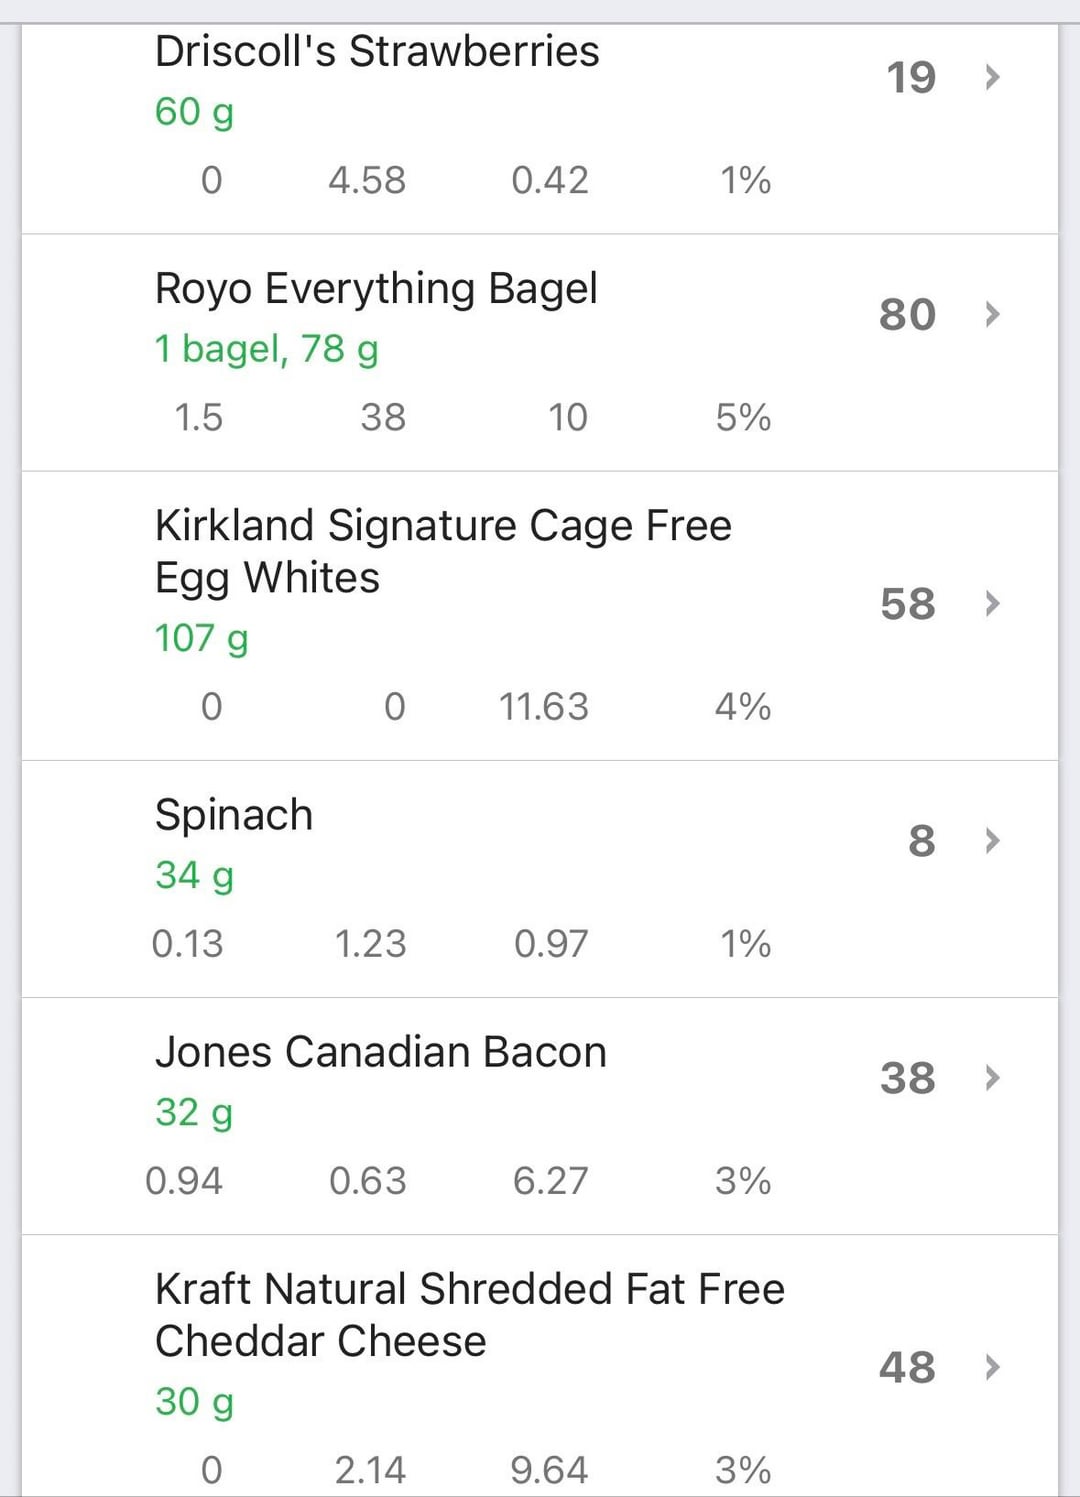Adjust the 34 g spinach serving
Viewport: 1080px width, 1497px height.
pos(194,875)
